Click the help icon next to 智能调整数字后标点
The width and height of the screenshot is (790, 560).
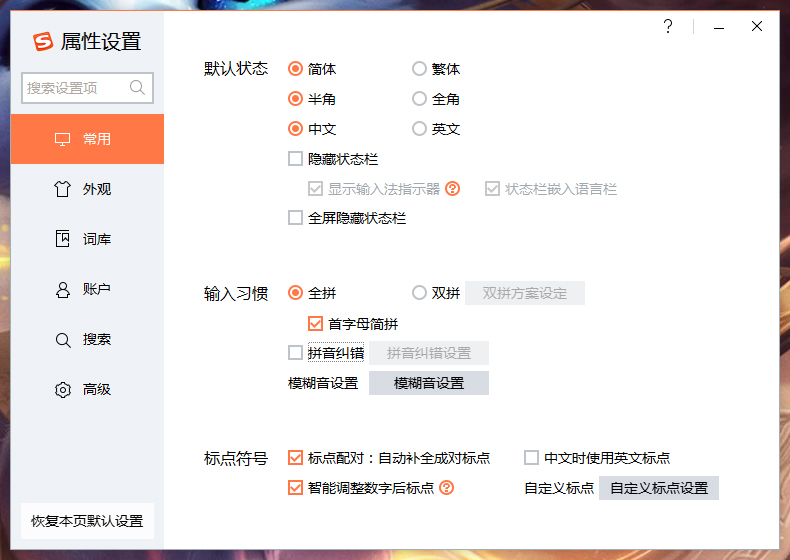[x=447, y=488]
